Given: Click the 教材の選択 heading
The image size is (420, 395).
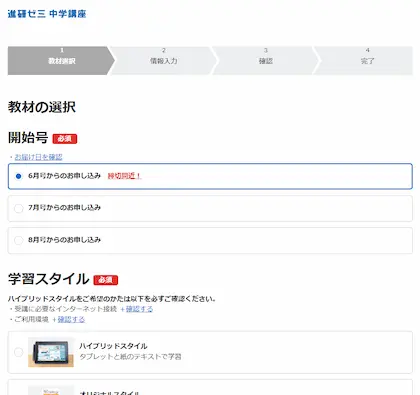Looking at the screenshot, I should click(42, 107).
